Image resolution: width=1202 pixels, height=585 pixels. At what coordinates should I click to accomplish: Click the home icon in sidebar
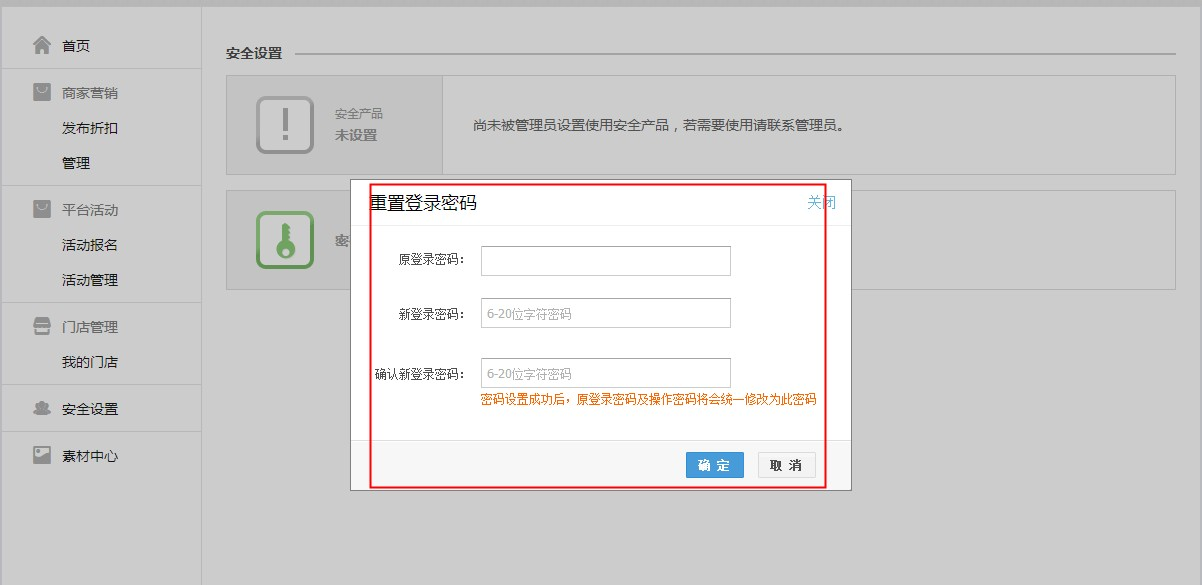pyautogui.click(x=41, y=45)
